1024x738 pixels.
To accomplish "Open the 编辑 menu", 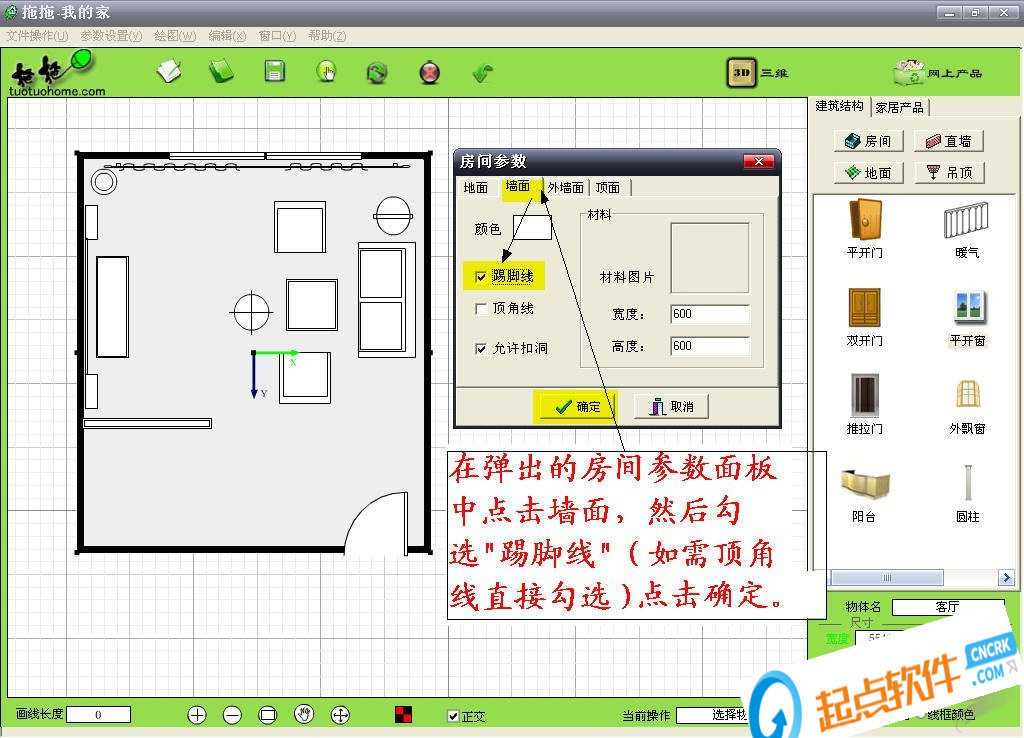I will 227,36.
